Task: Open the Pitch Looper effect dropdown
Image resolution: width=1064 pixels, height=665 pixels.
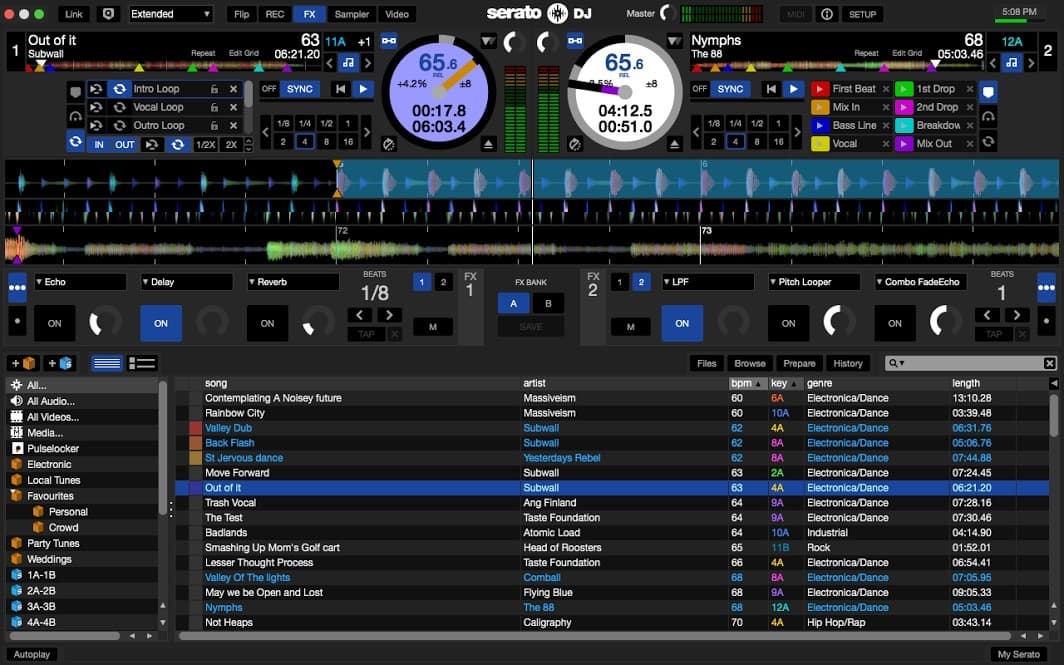Action: click(x=812, y=281)
